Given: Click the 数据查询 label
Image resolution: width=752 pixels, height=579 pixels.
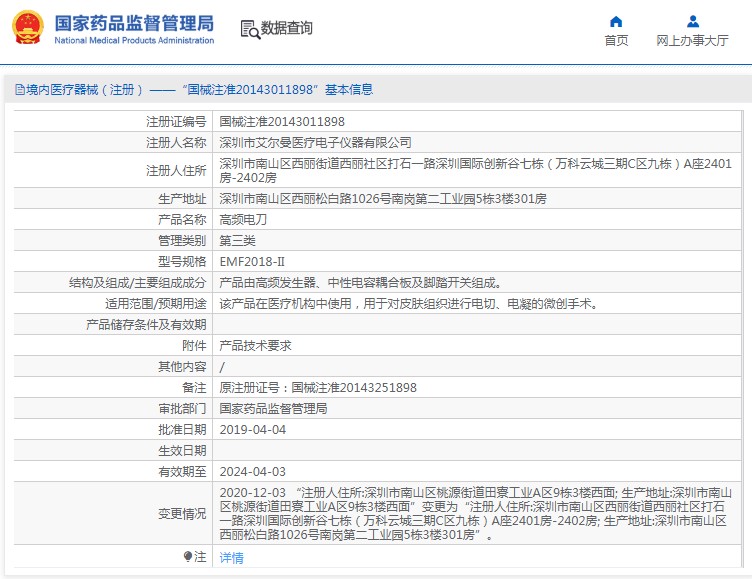Looking at the screenshot, I should click(x=286, y=28).
